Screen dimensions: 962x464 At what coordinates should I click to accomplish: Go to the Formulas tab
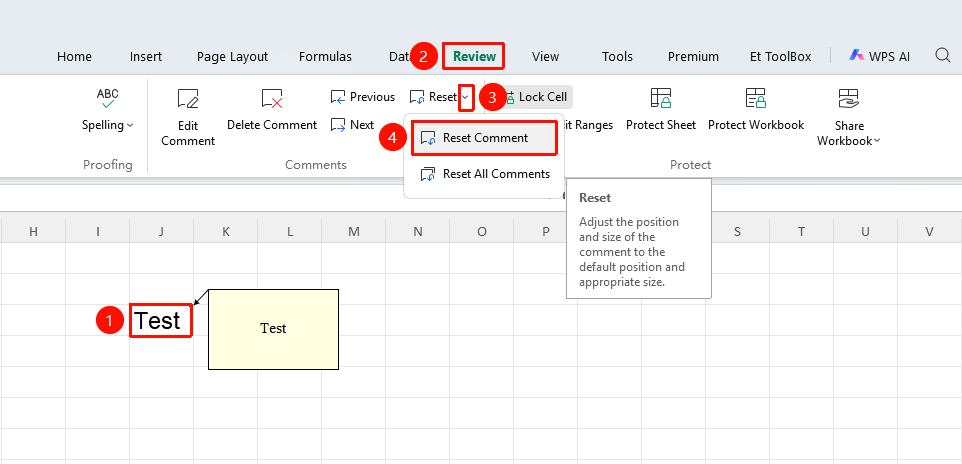pyautogui.click(x=325, y=56)
